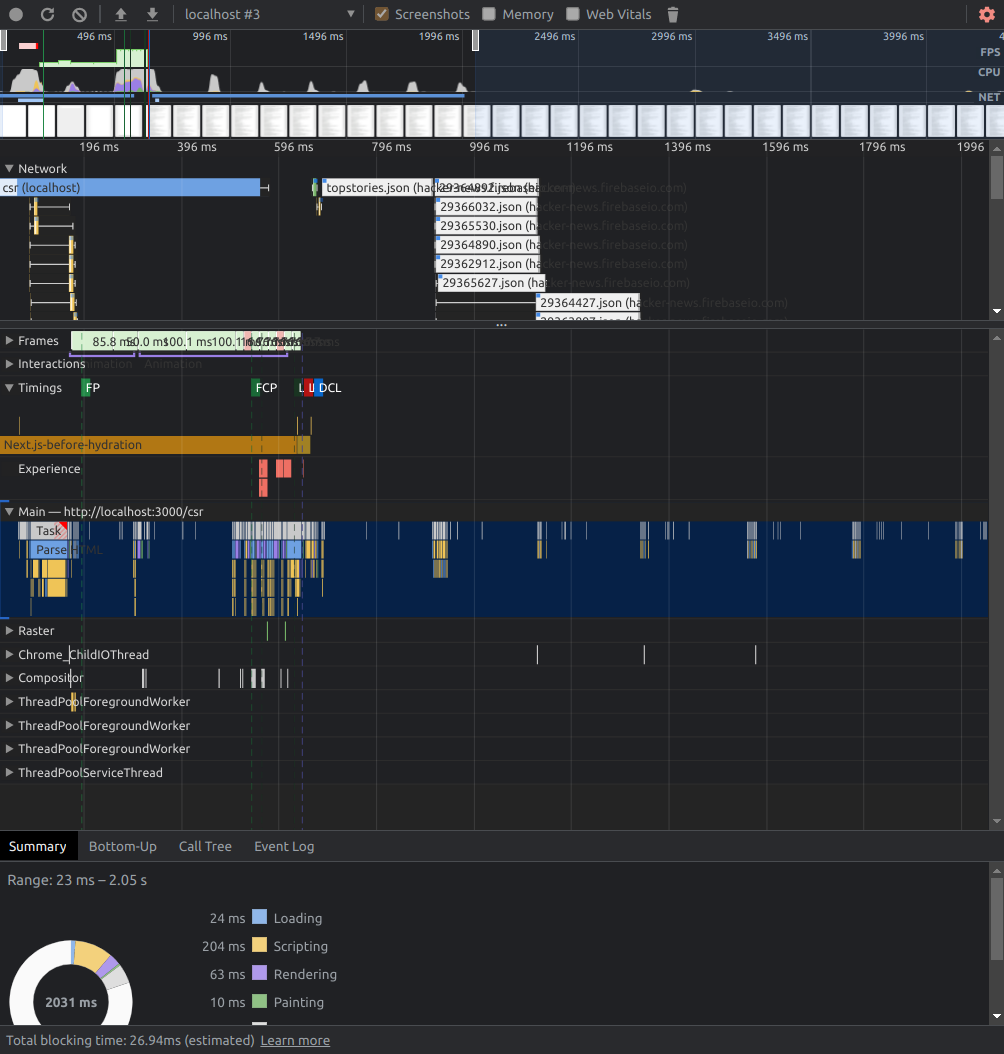
Task: Collapse the Timings track
Action: (9, 388)
